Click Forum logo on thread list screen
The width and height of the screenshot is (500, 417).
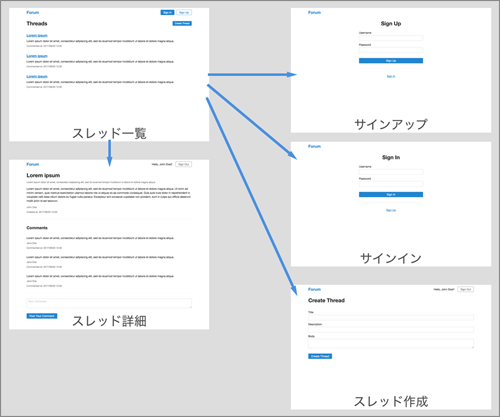point(33,13)
